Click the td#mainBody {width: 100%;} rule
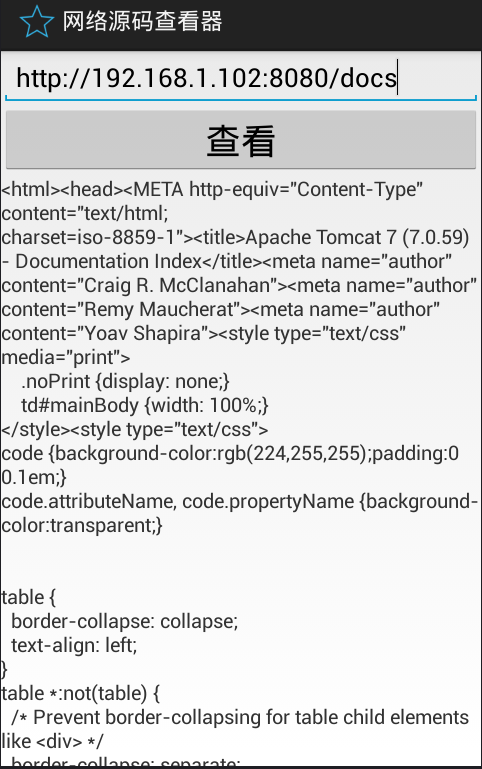 click(145, 406)
